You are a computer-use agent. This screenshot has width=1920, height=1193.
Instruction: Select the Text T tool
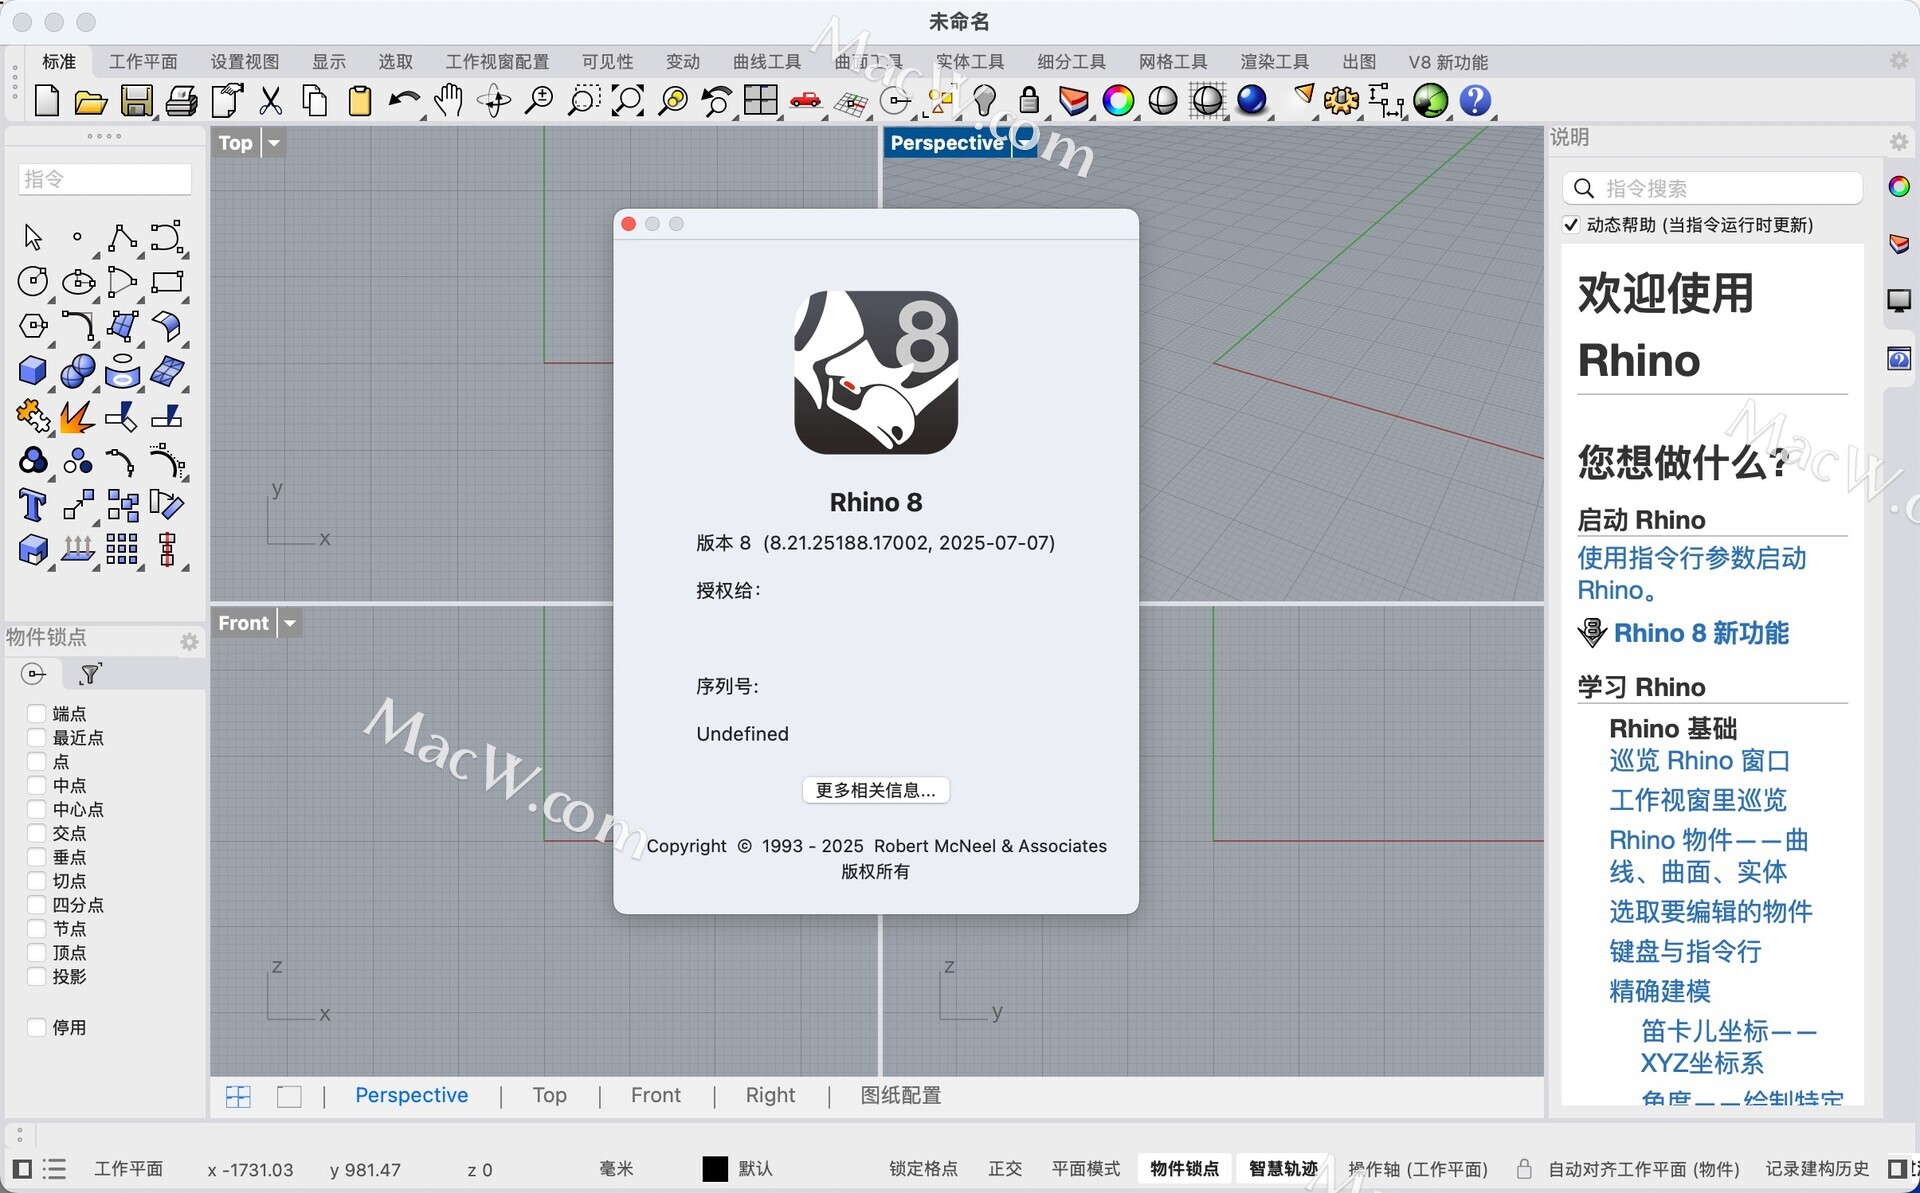tap(33, 505)
